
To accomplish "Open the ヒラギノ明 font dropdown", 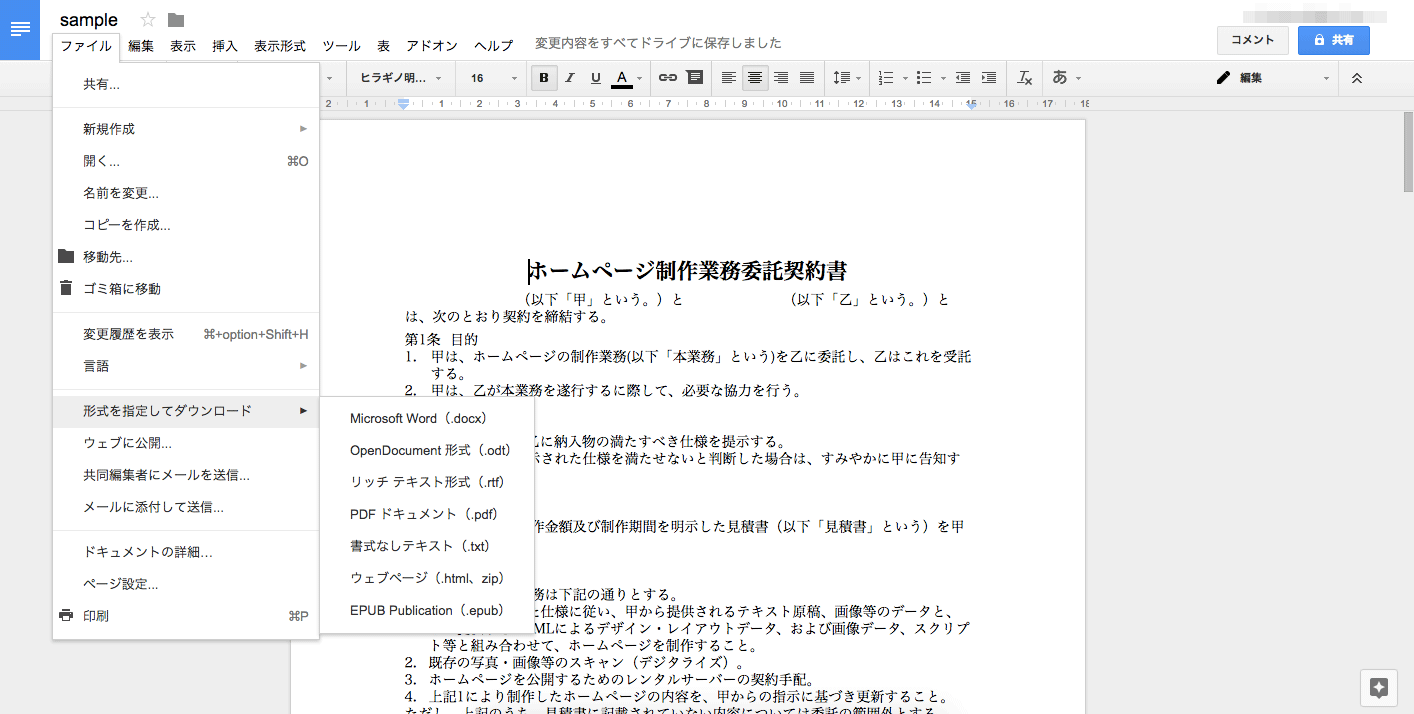I will point(399,78).
